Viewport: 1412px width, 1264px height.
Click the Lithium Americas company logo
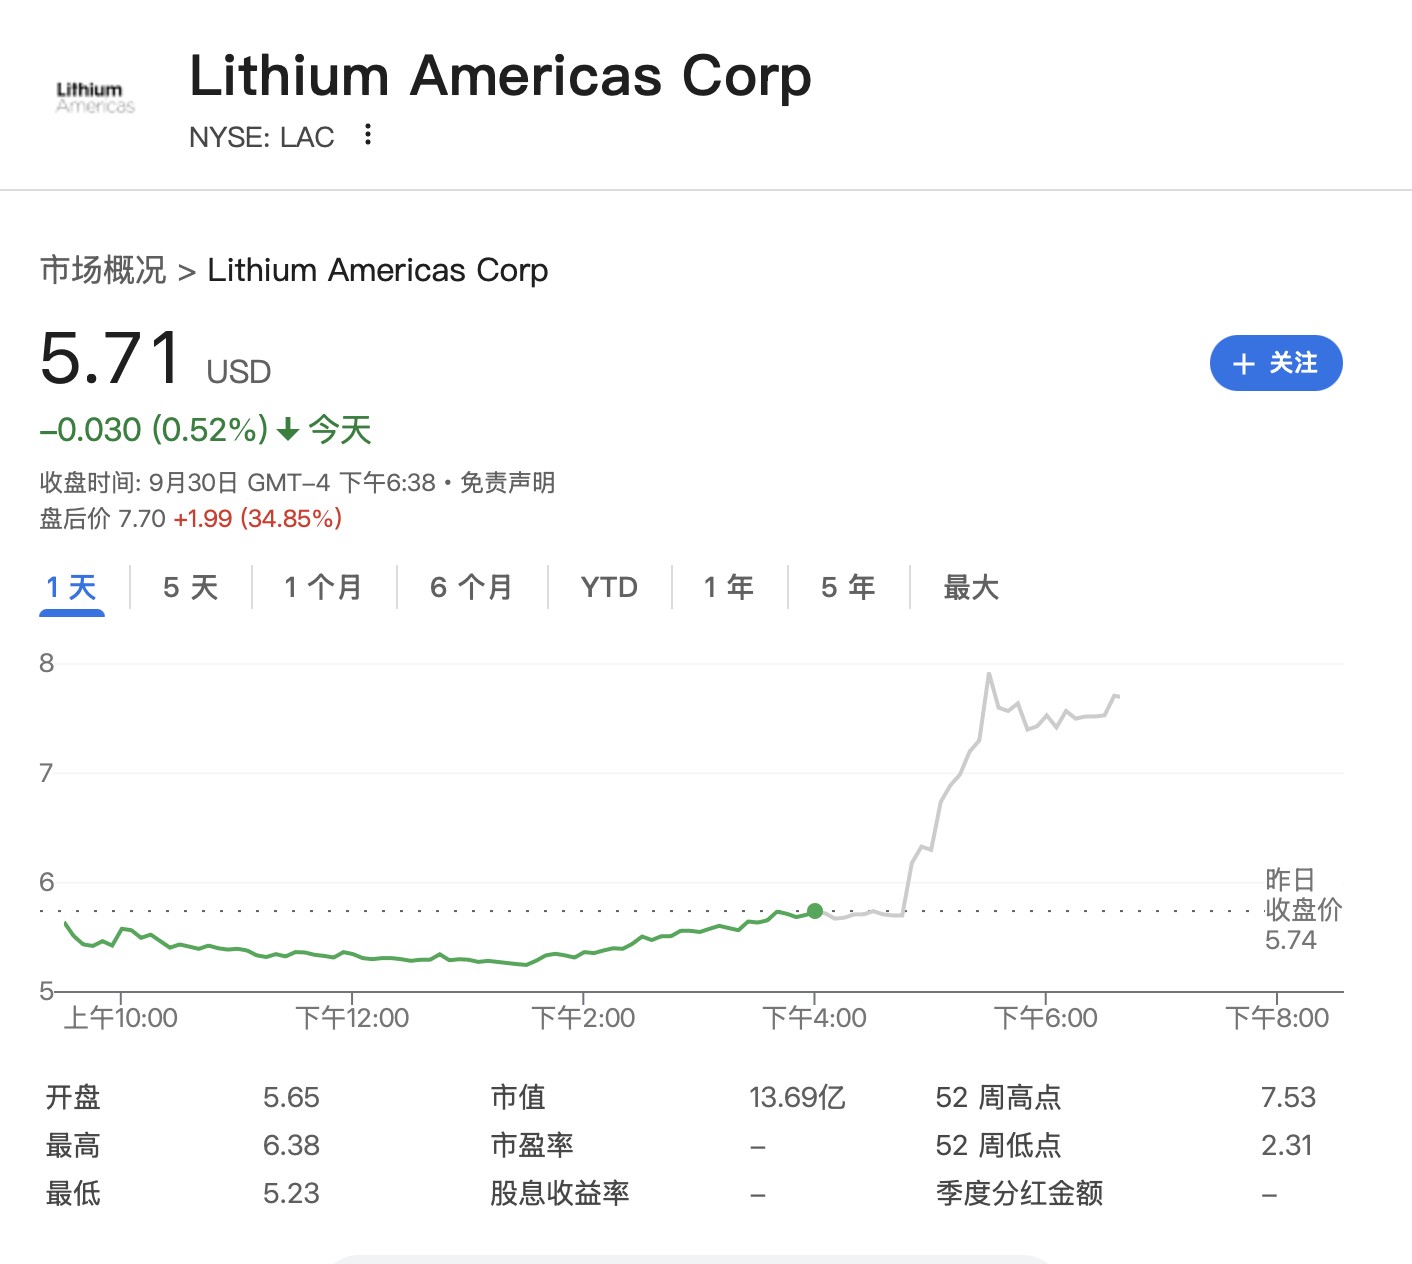(95, 98)
